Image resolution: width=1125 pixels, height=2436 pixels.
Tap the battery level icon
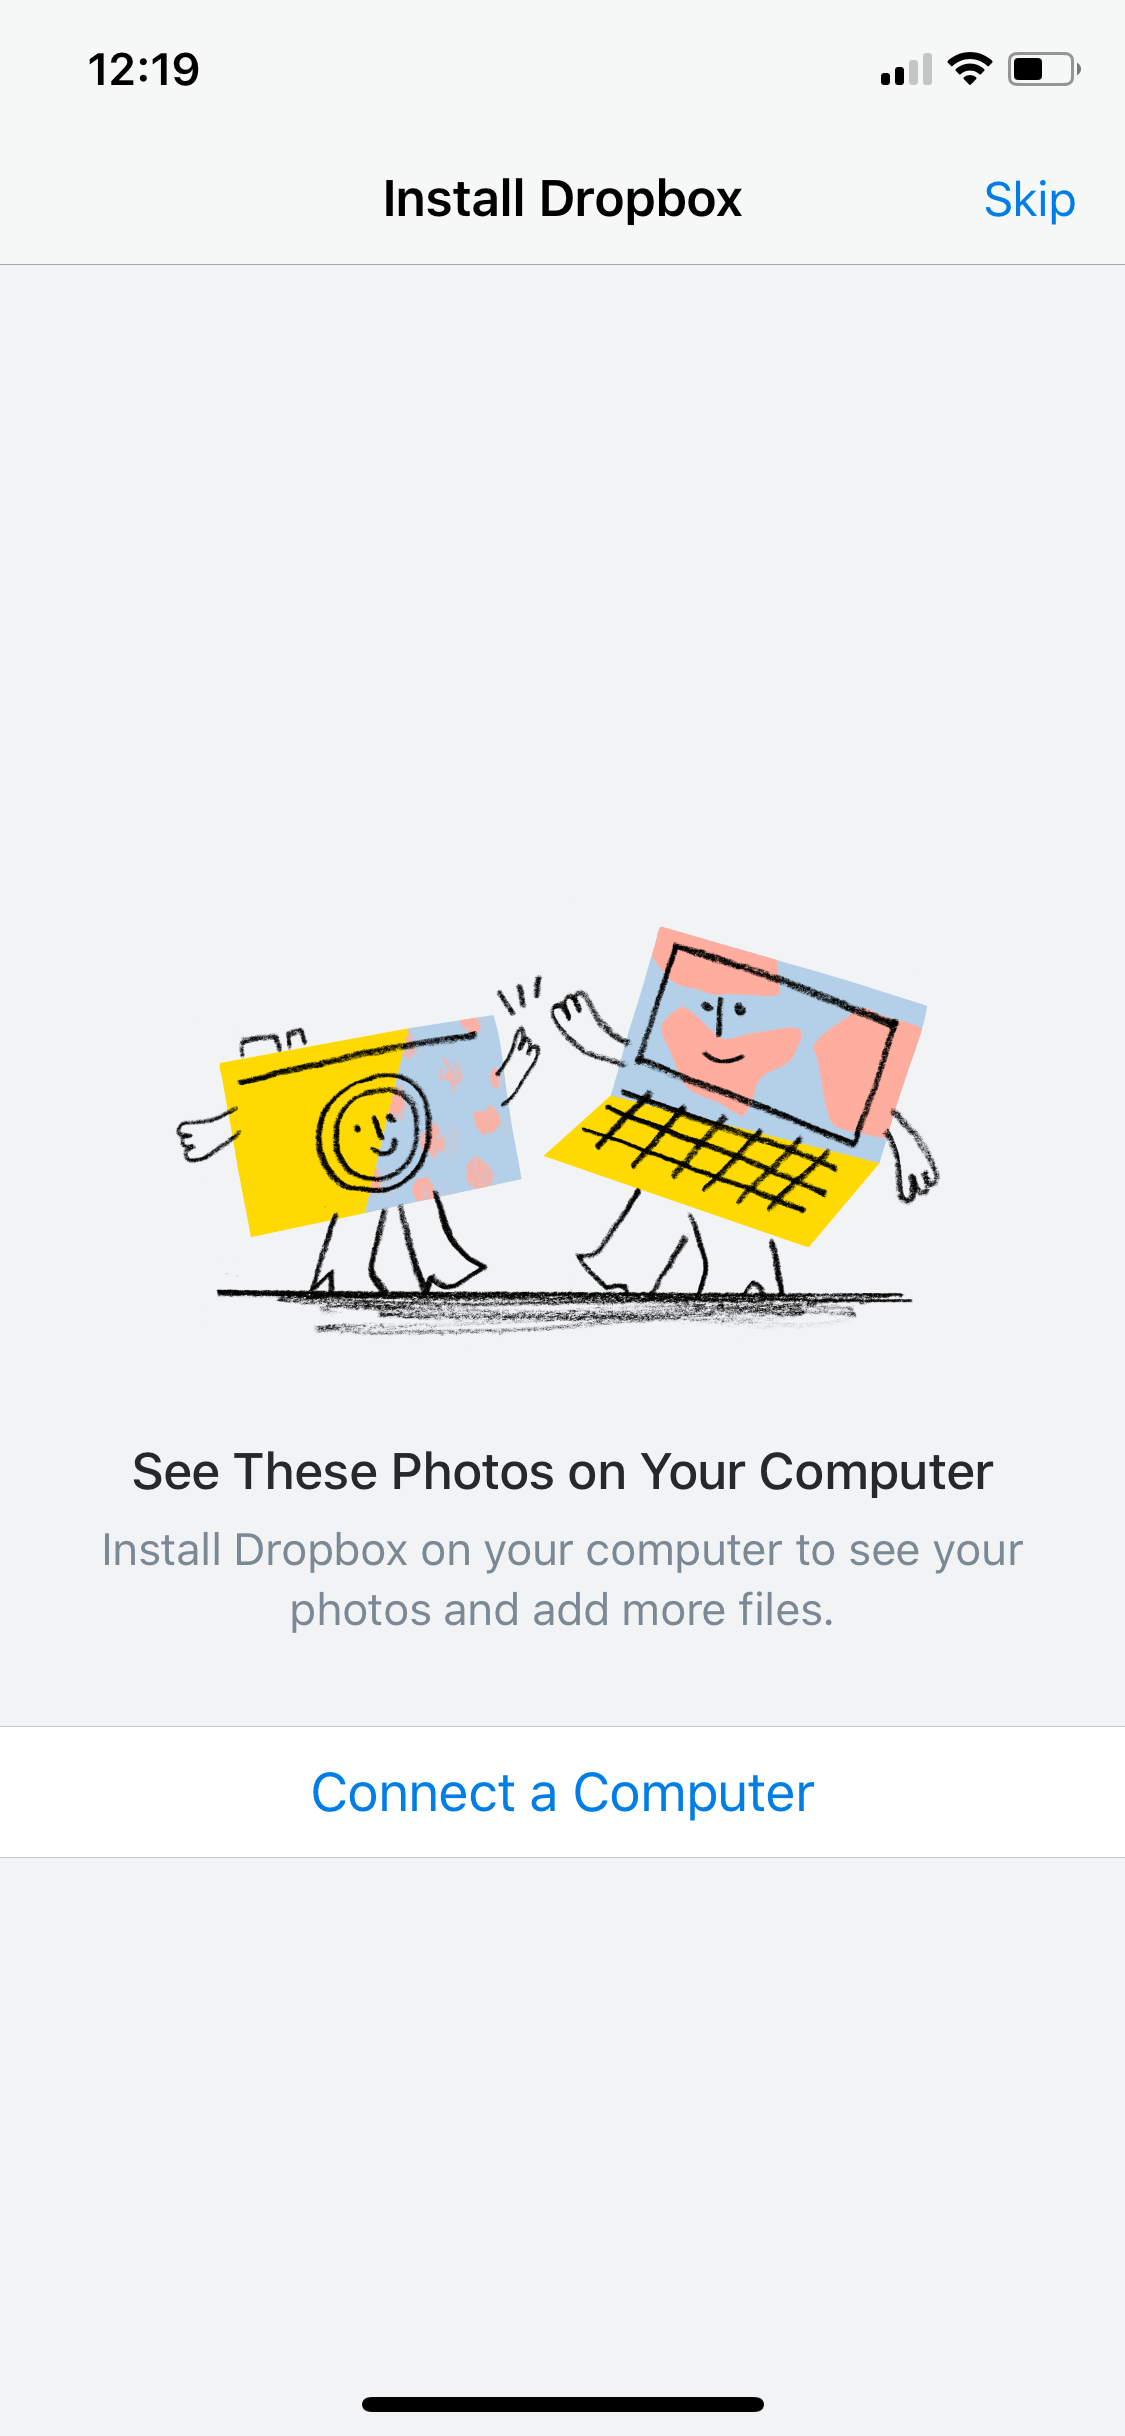1044,69
